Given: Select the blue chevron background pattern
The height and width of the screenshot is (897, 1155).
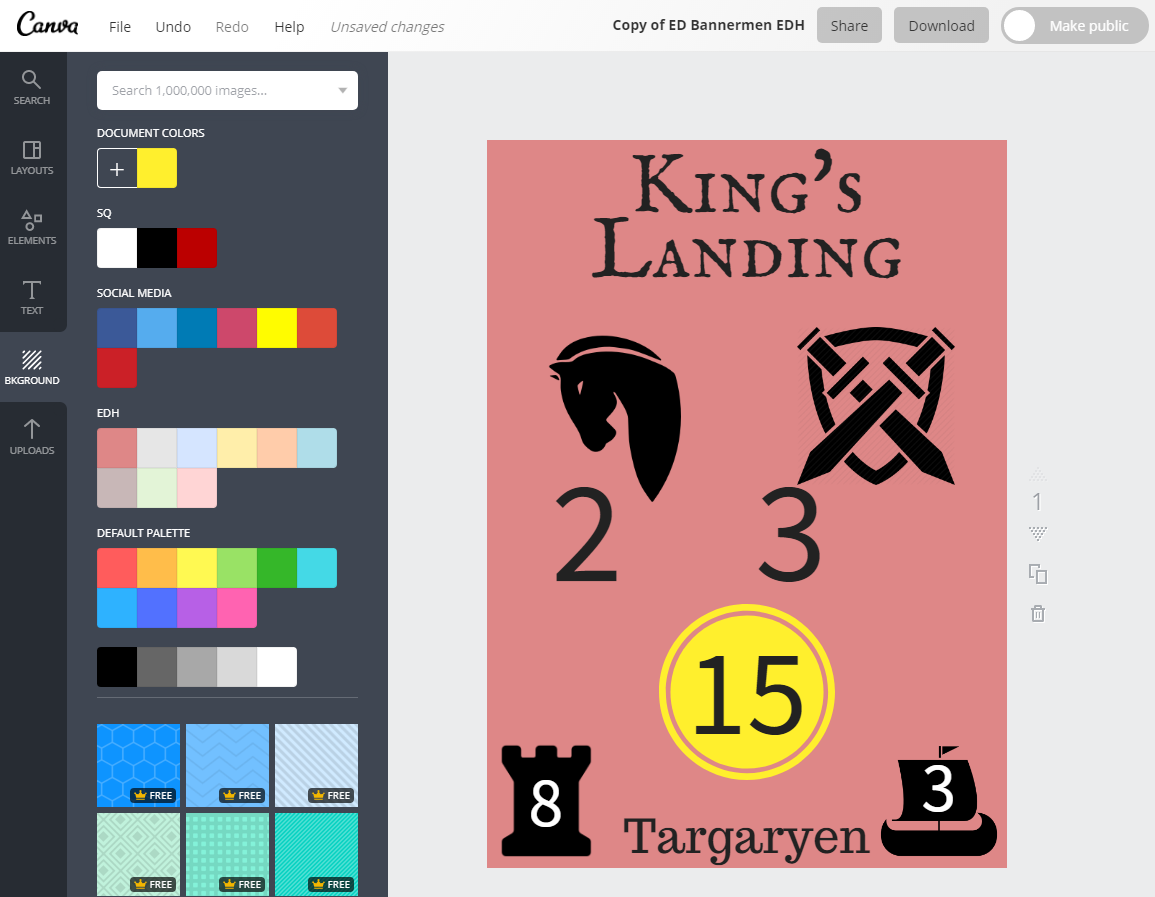Looking at the screenshot, I should click(x=227, y=765).
